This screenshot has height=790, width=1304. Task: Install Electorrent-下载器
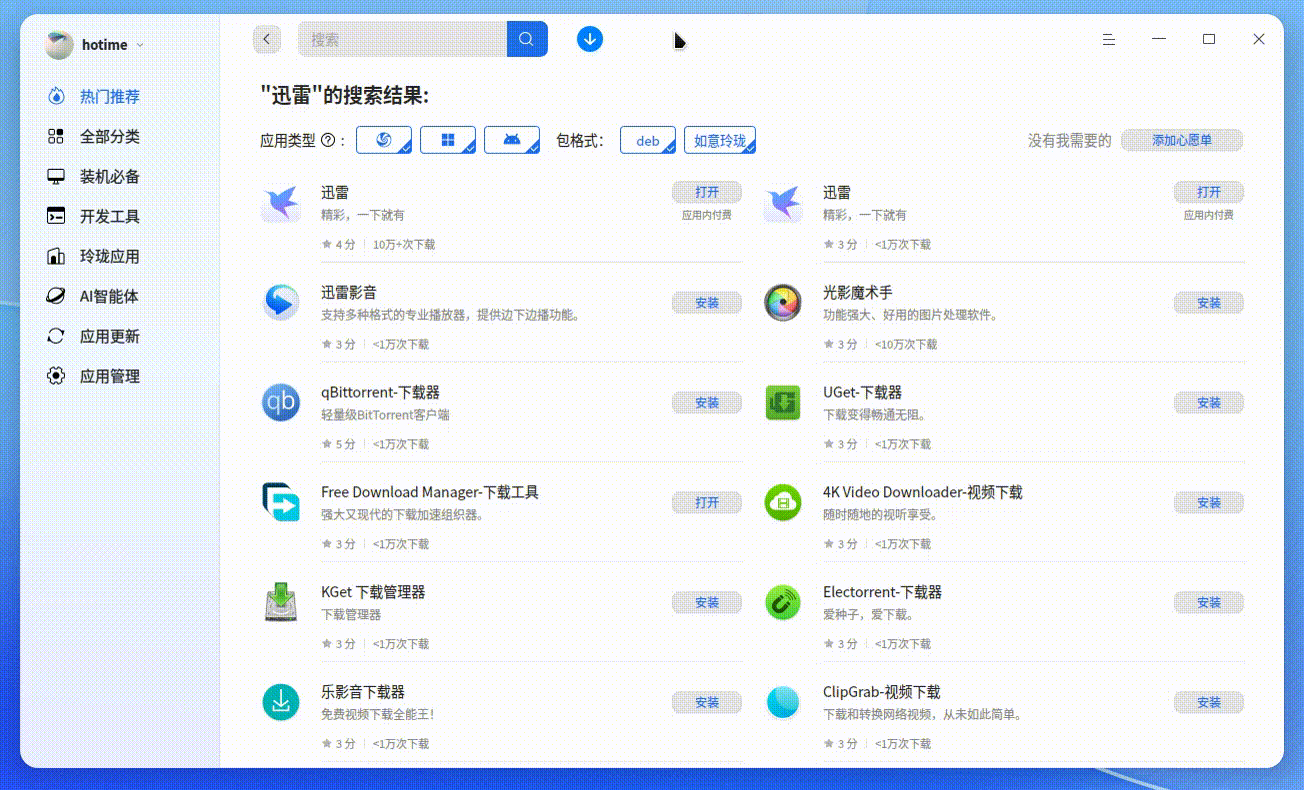tap(1209, 602)
